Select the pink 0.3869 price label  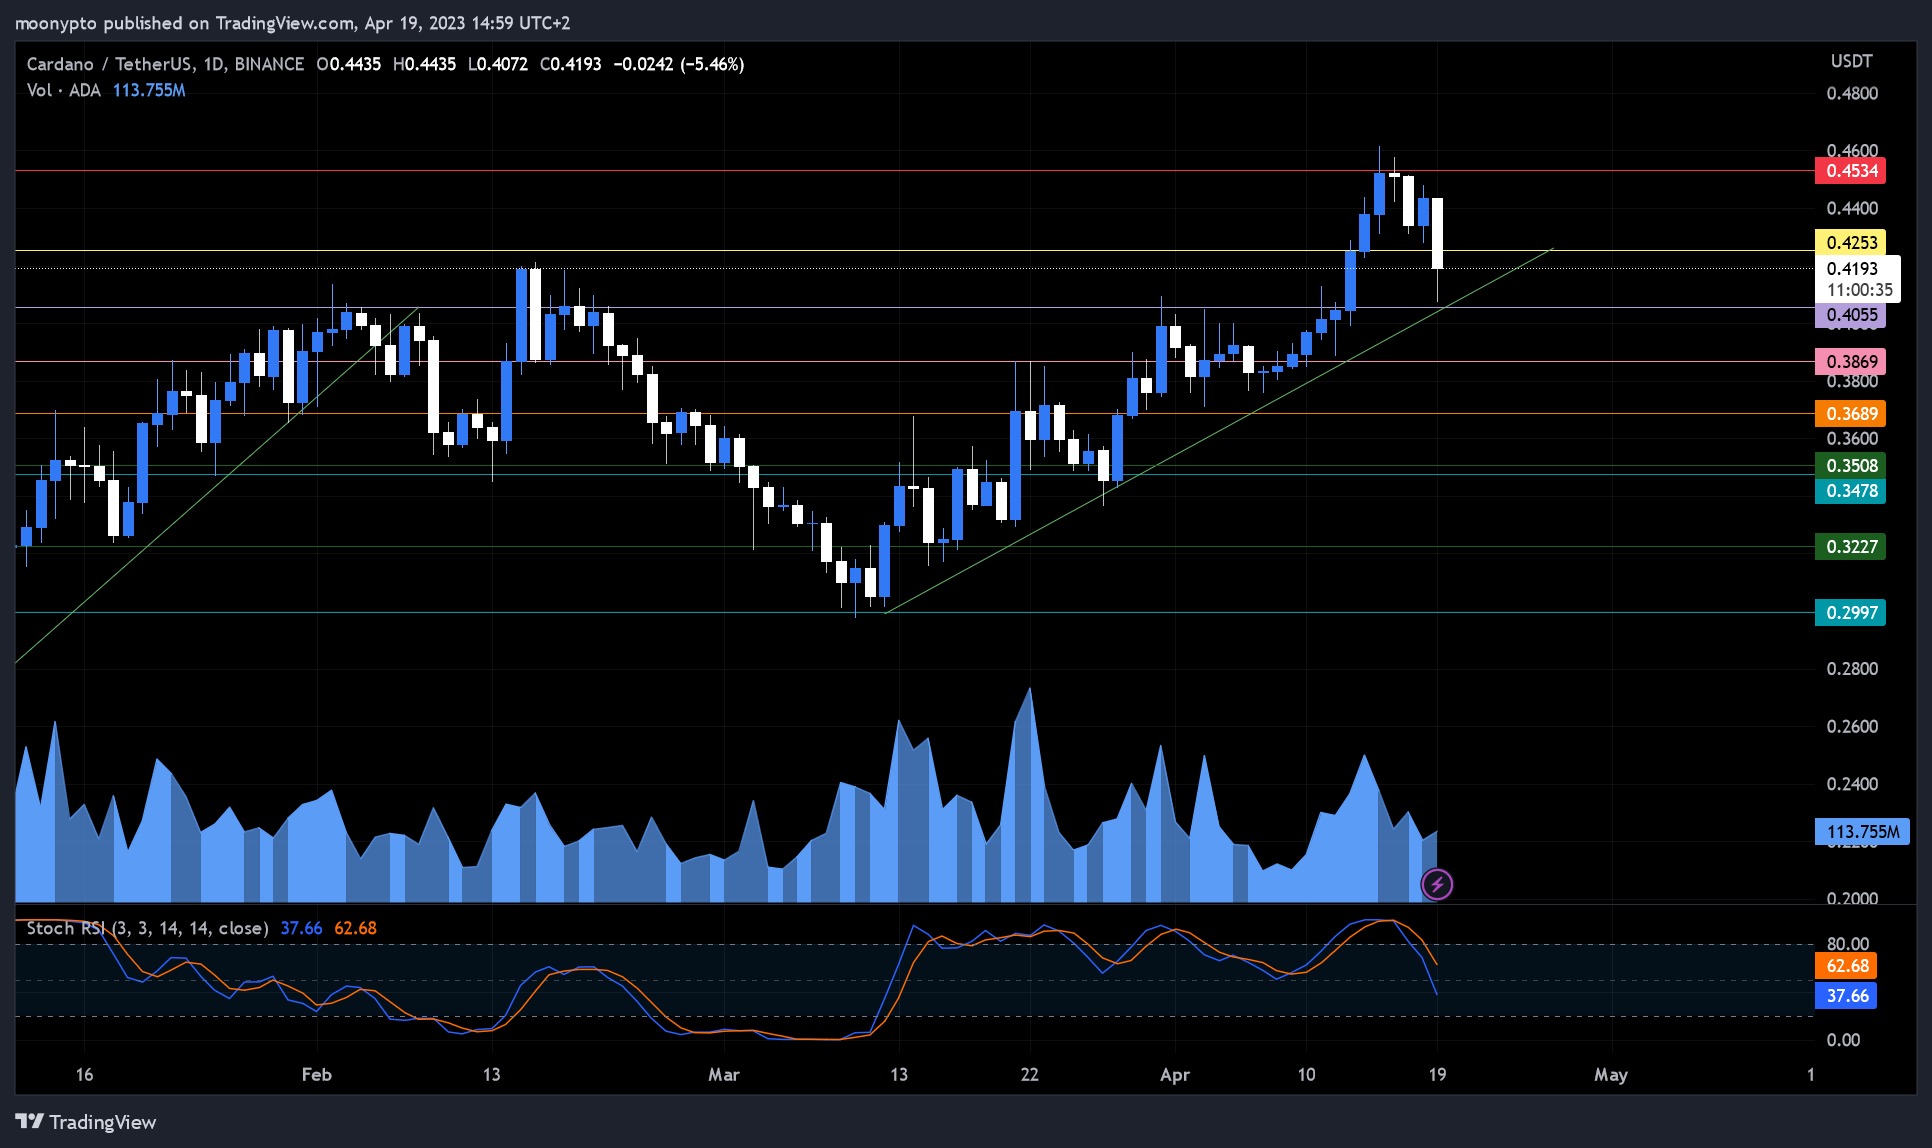1851,362
